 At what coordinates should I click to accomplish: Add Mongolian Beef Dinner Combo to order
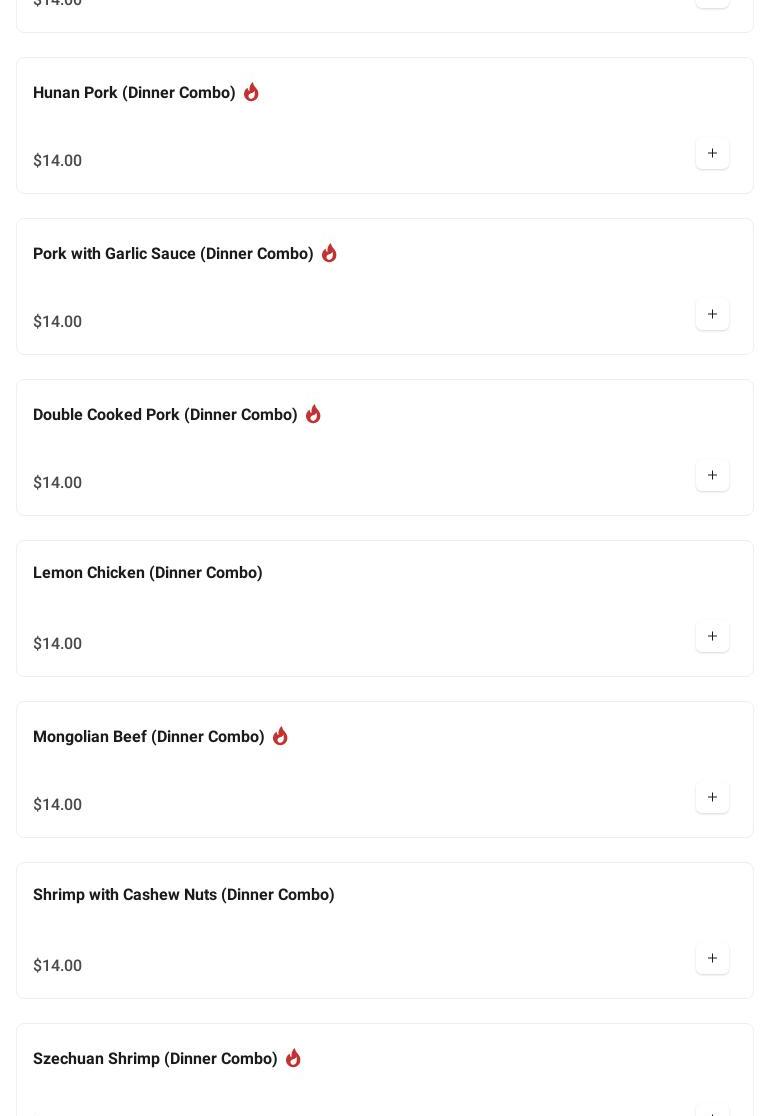712,798
